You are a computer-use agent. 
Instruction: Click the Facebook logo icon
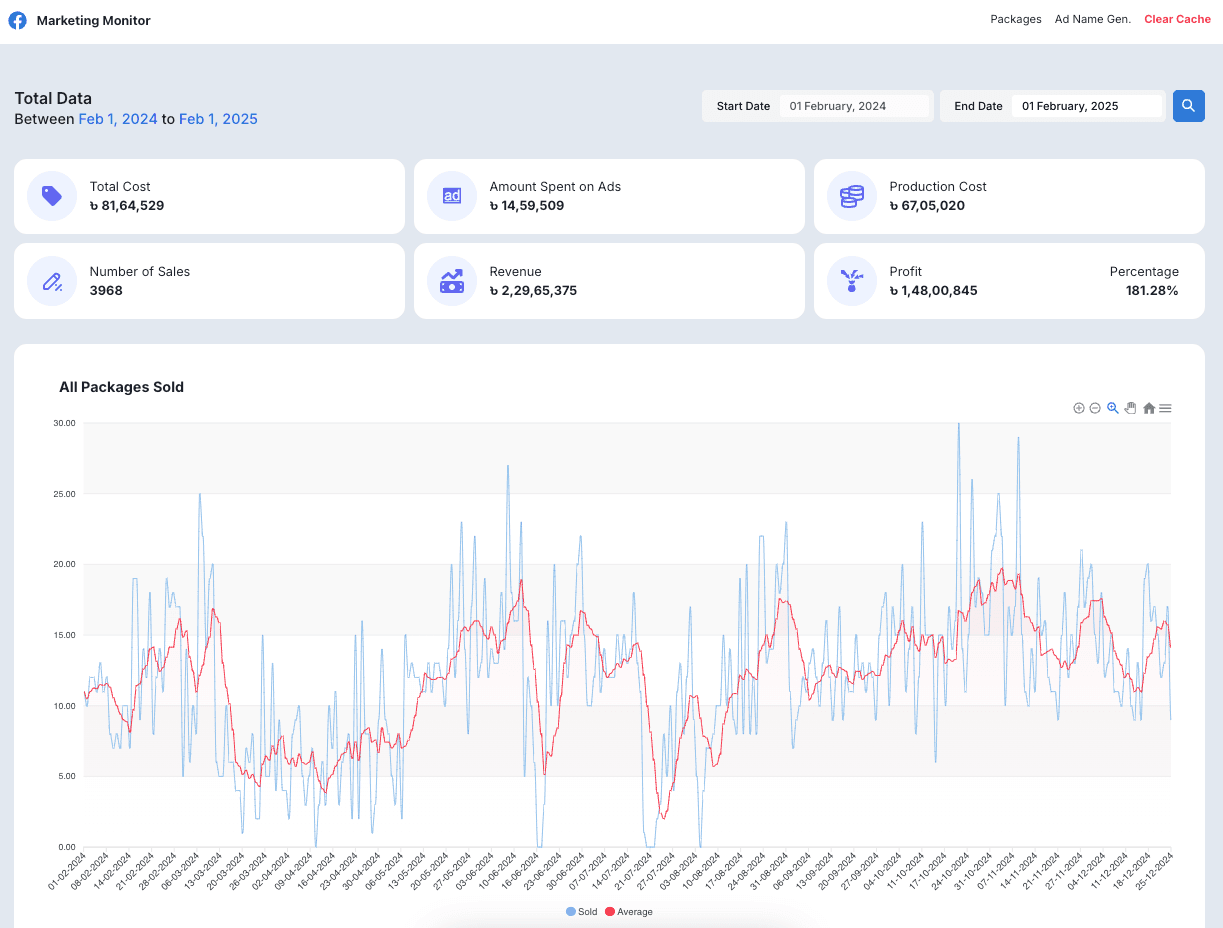click(x=18, y=20)
